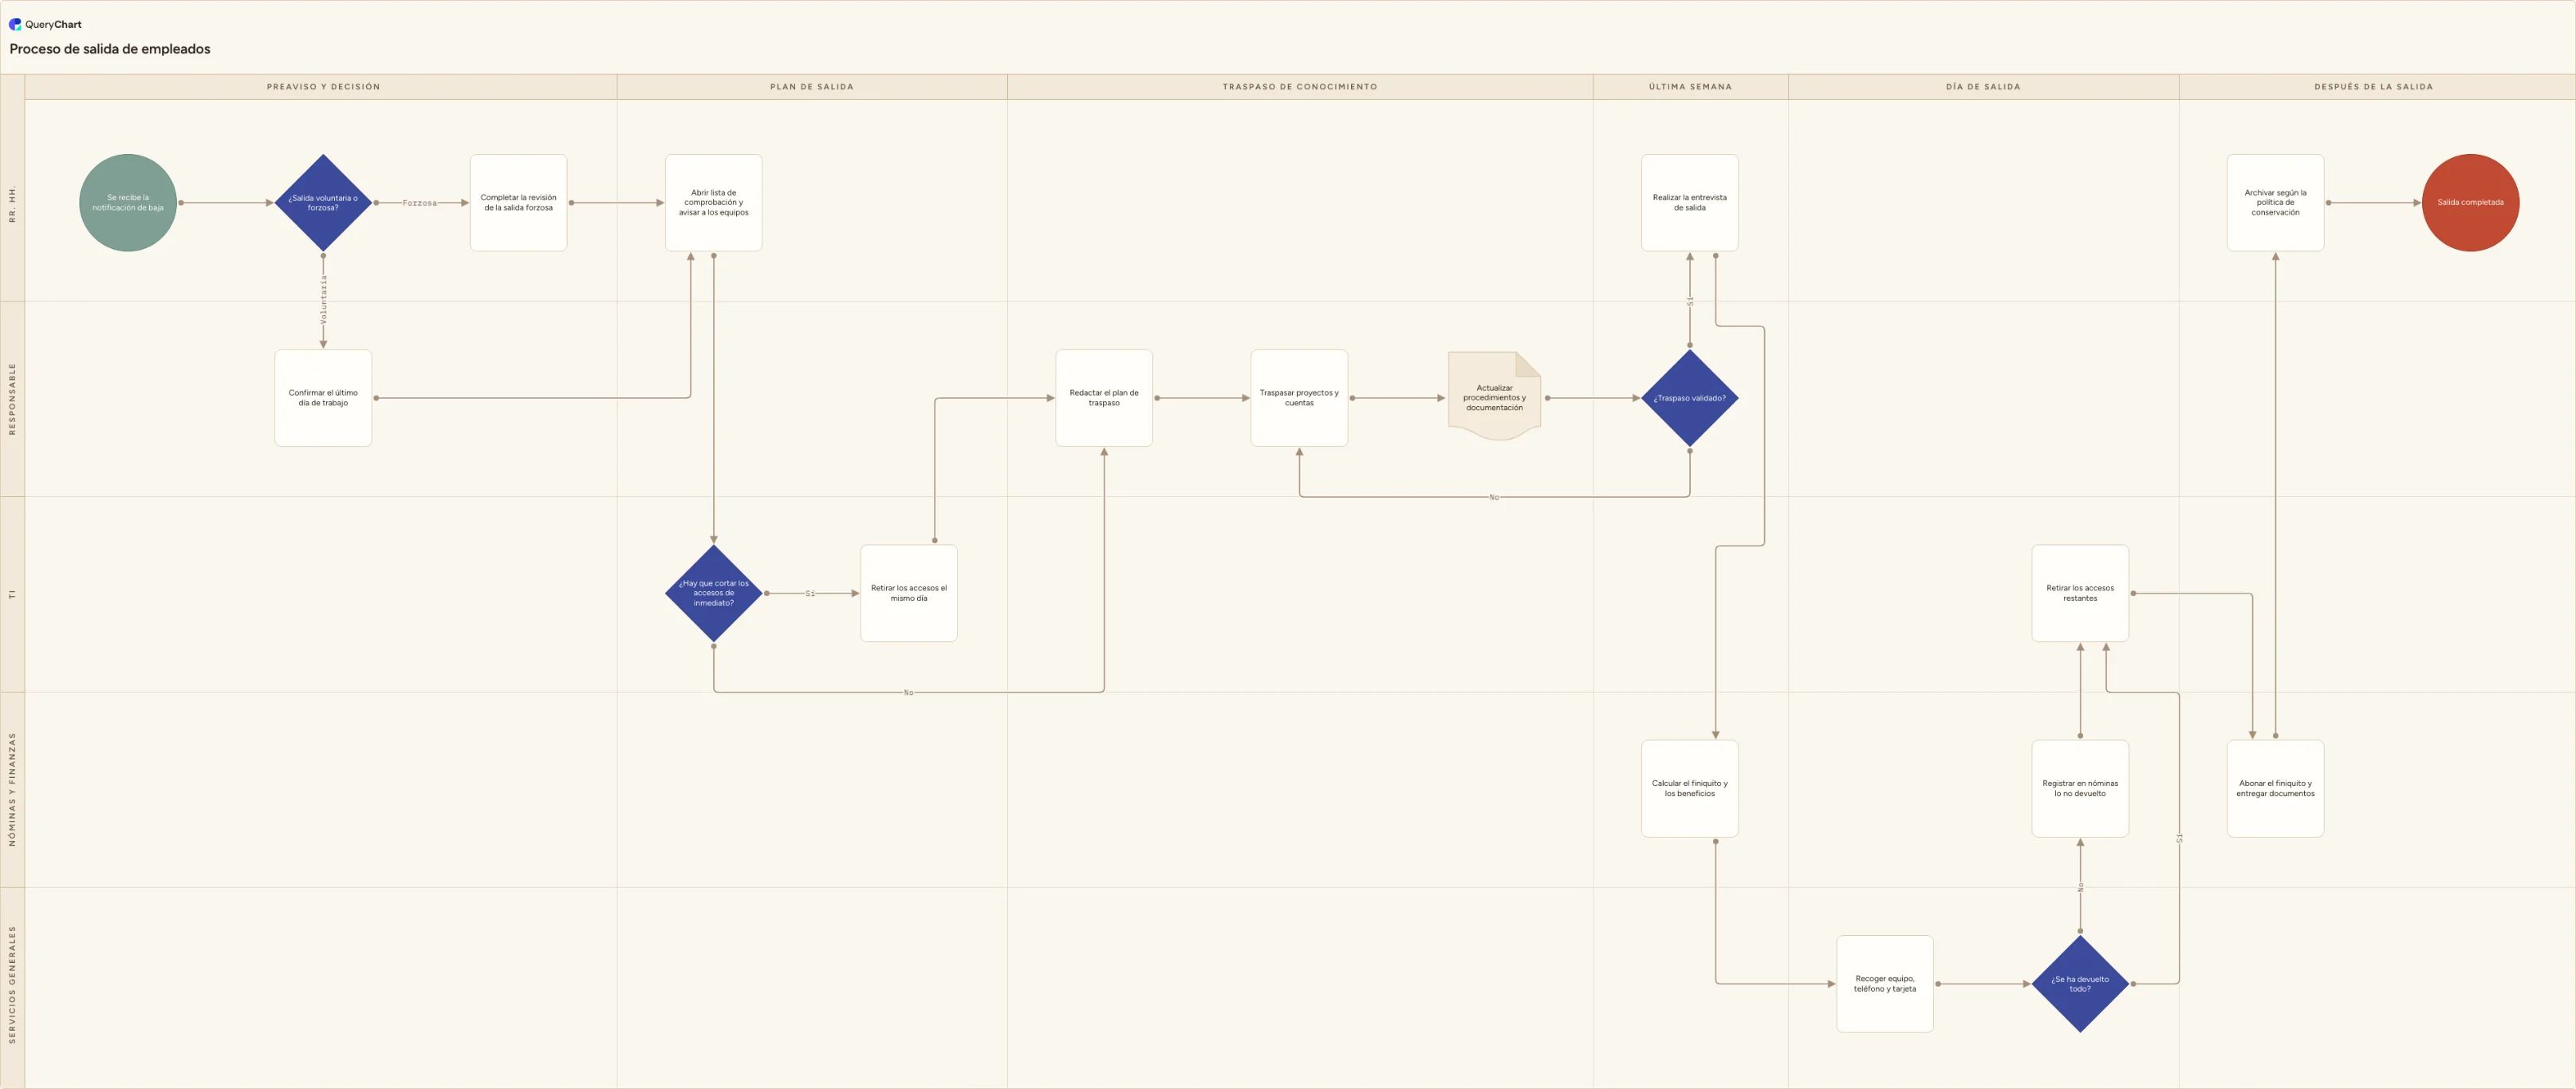2576x1089 pixels.
Task: Click the 'Servicios generales' lane label
Action: point(12,985)
